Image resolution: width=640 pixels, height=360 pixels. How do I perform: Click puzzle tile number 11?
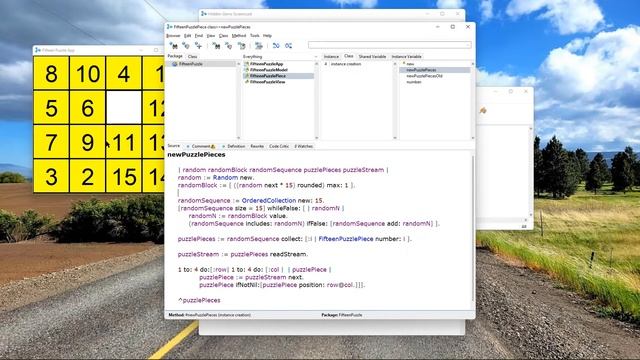pyautogui.click(x=124, y=142)
